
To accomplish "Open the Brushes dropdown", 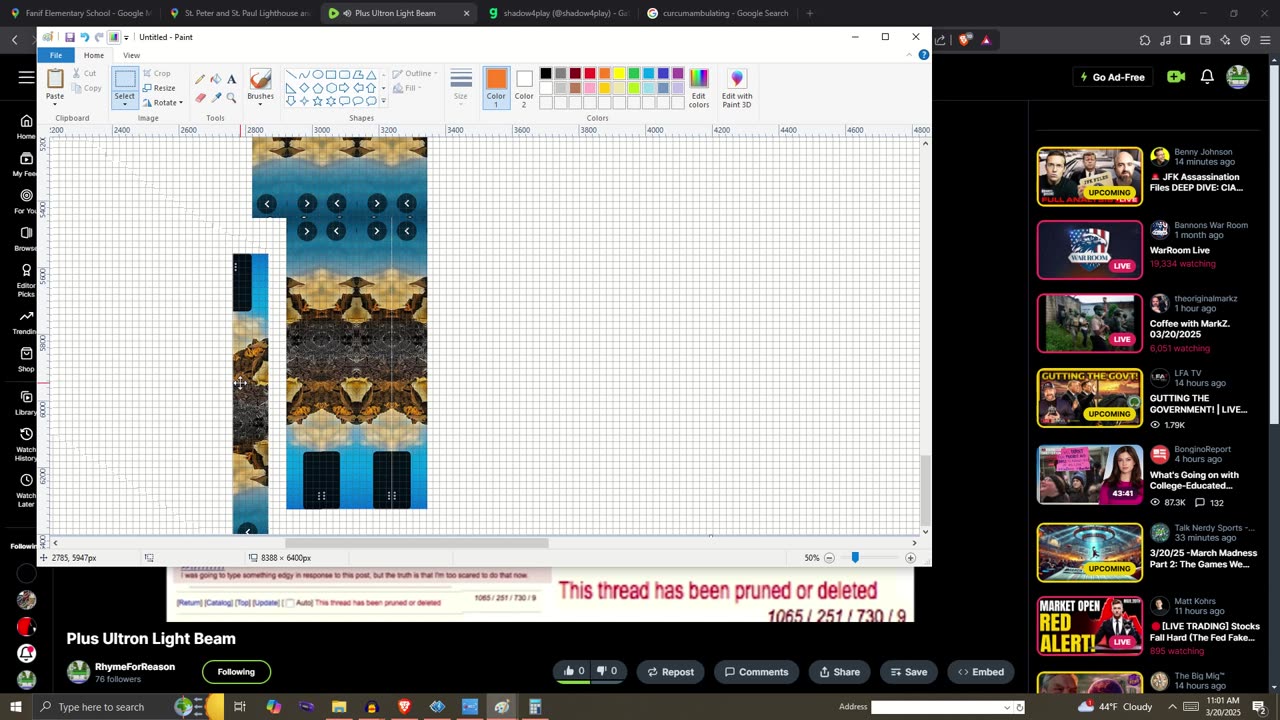I will pyautogui.click(x=260, y=103).
